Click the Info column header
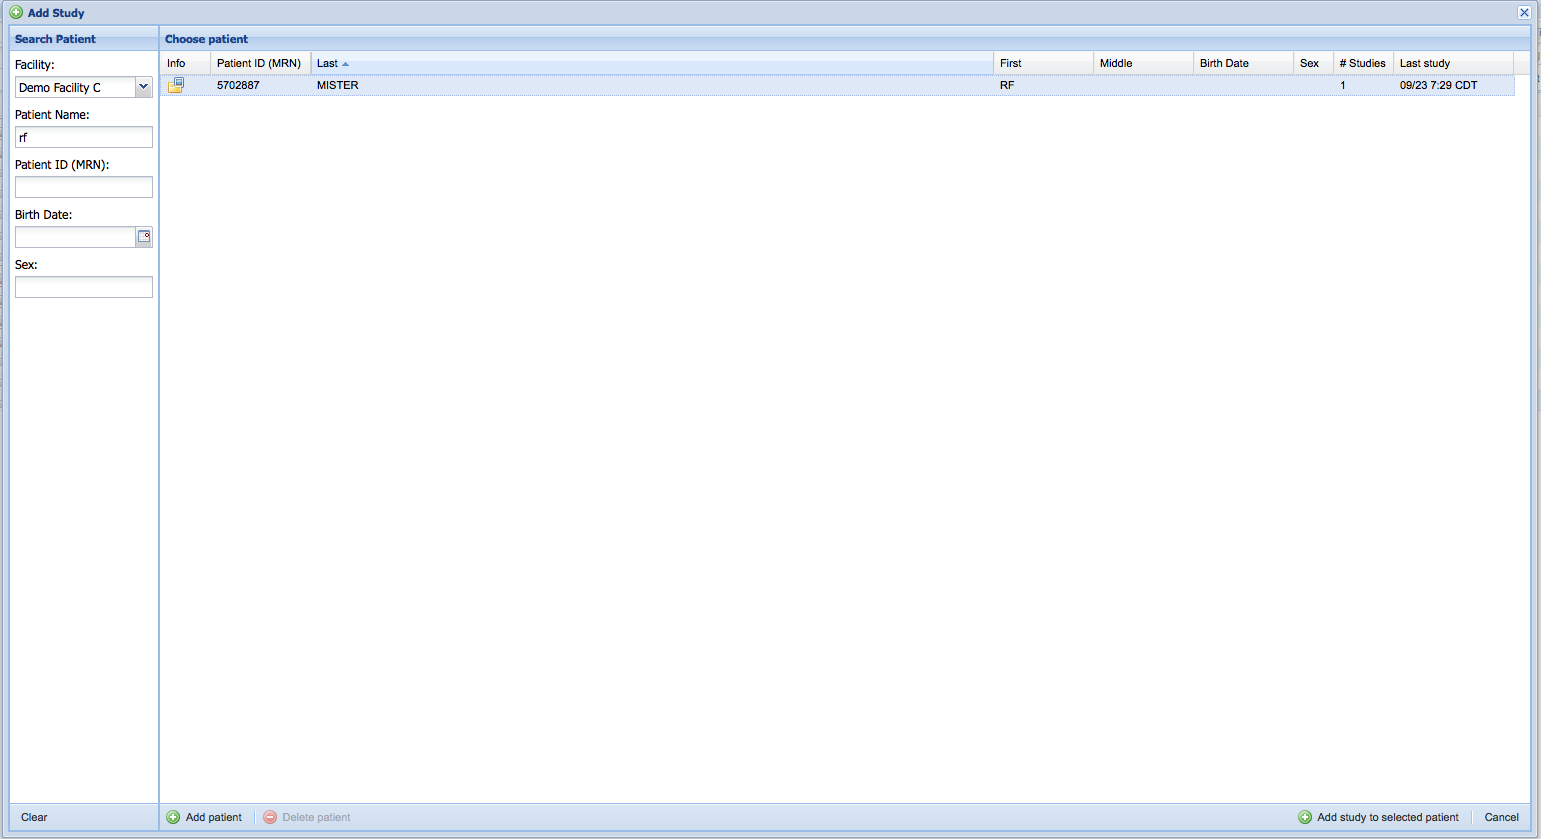 [x=185, y=63]
